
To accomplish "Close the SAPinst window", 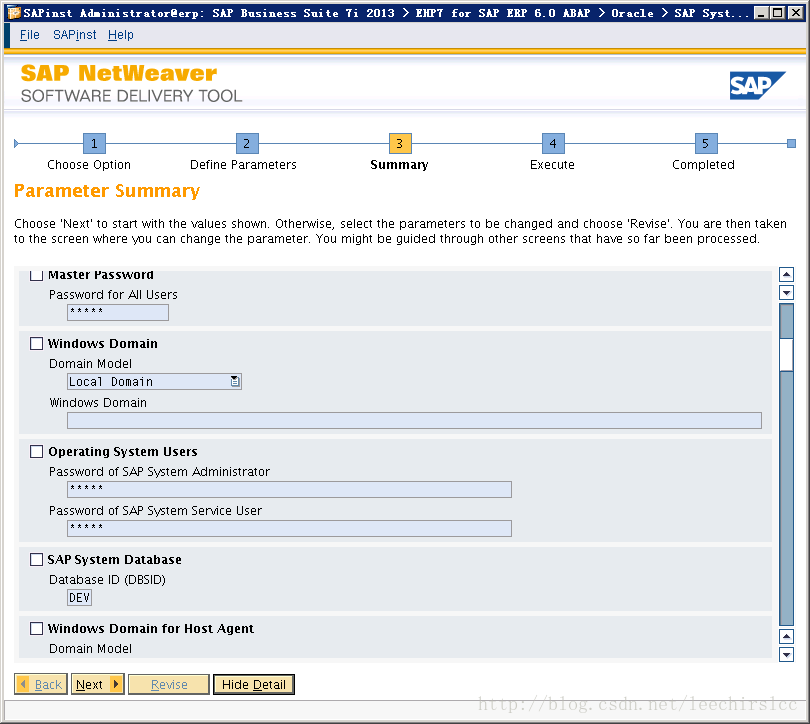I will pyautogui.click(x=796, y=12).
